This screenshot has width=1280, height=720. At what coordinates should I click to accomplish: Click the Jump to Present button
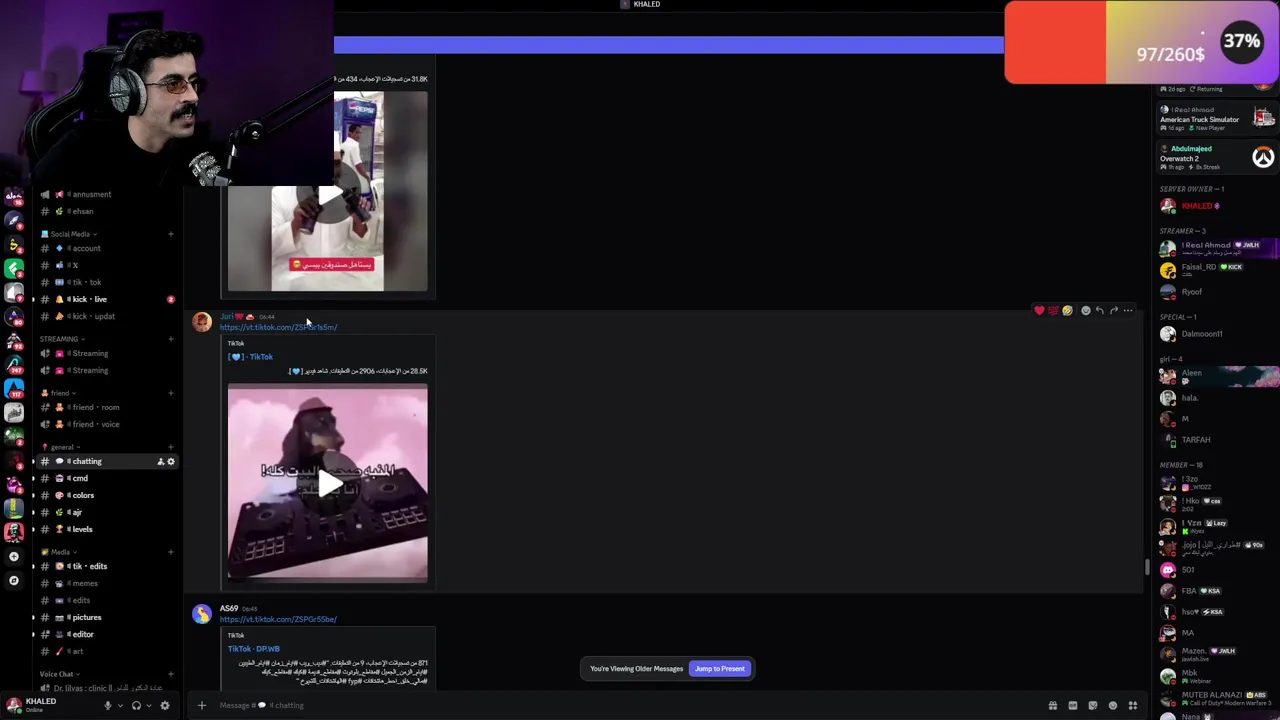tap(720, 669)
